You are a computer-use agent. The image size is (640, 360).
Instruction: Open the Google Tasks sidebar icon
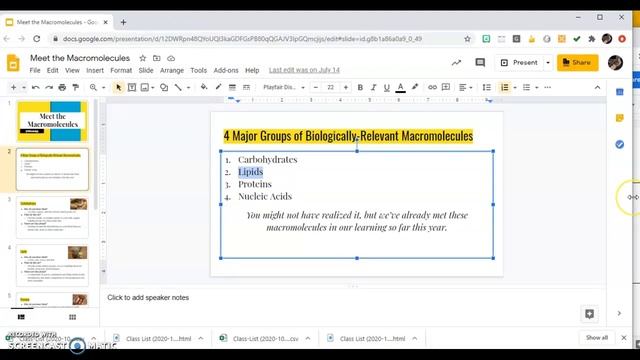620,144
